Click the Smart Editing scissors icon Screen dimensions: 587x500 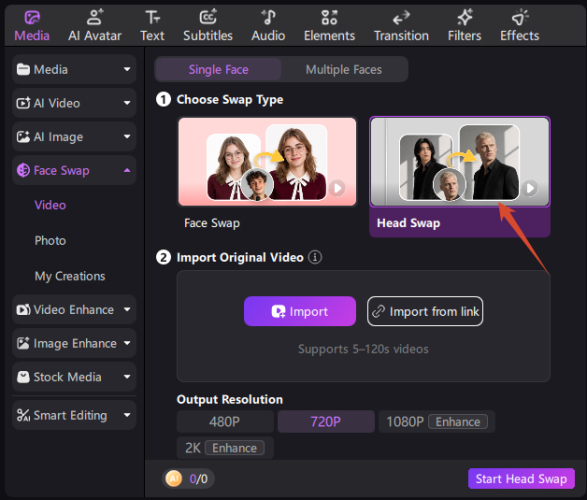point(23,415)
